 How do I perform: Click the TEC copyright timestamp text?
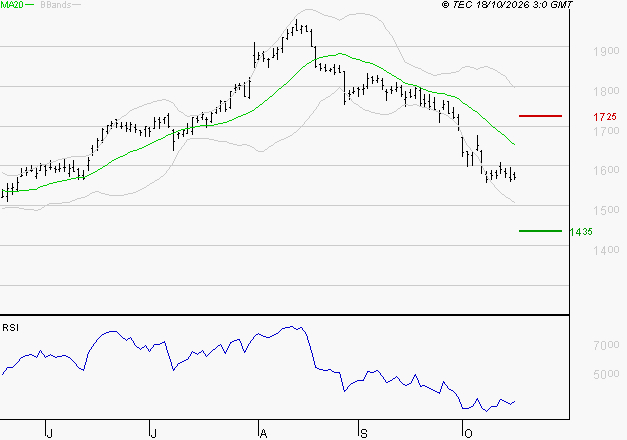[x=507, y=5]
